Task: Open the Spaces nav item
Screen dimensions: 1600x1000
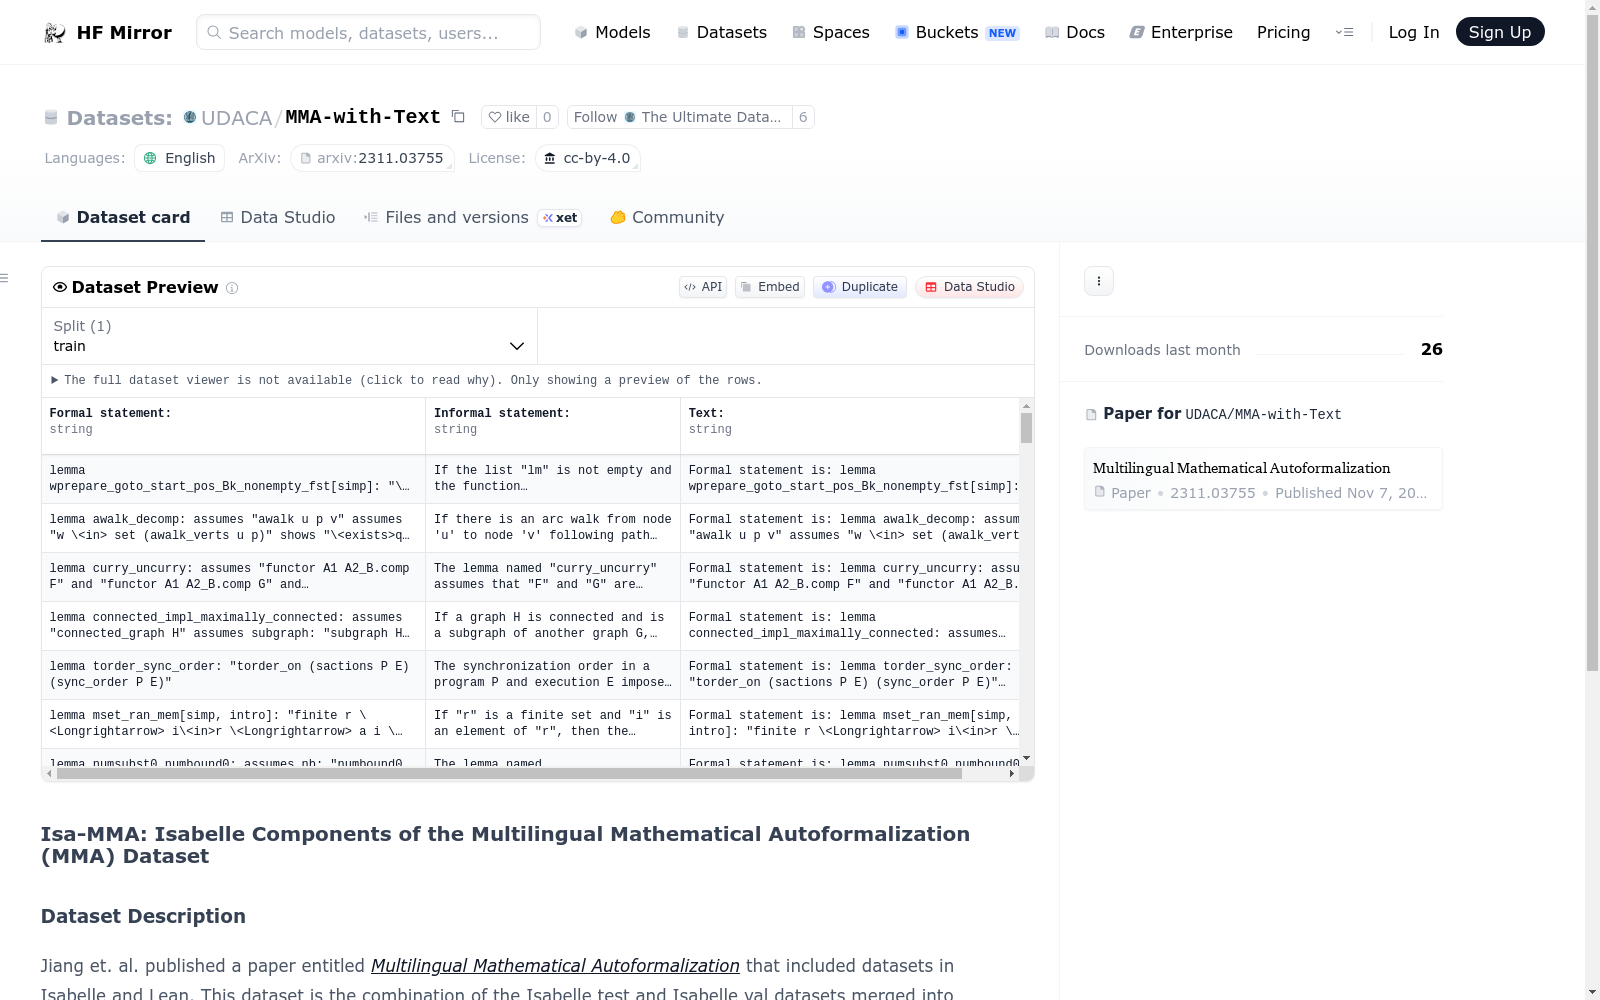Action: pyautogui.click(x=831, y=32)
